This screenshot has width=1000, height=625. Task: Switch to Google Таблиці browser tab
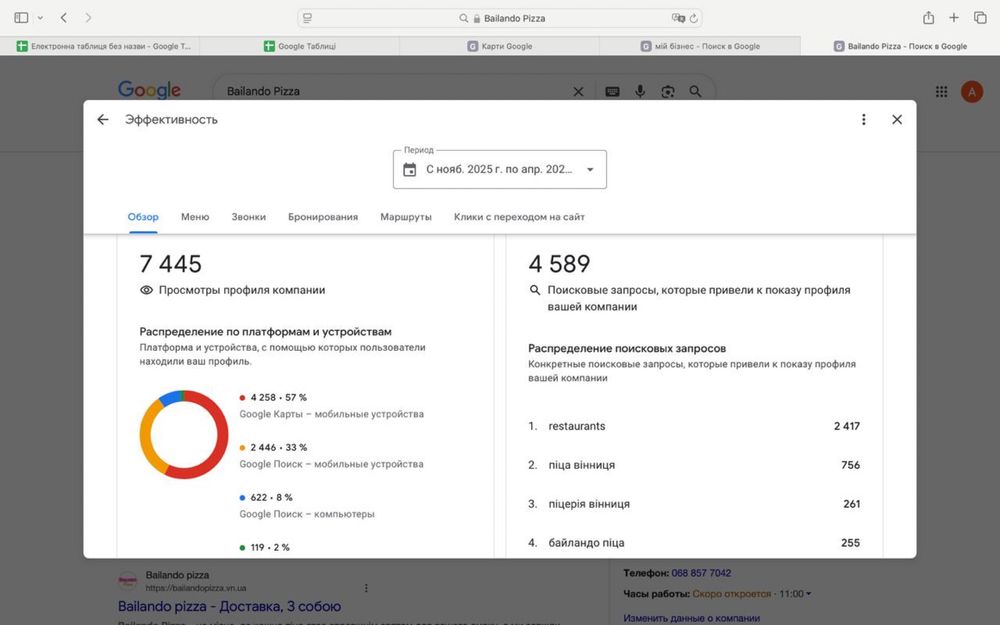[x=300, y=46]
